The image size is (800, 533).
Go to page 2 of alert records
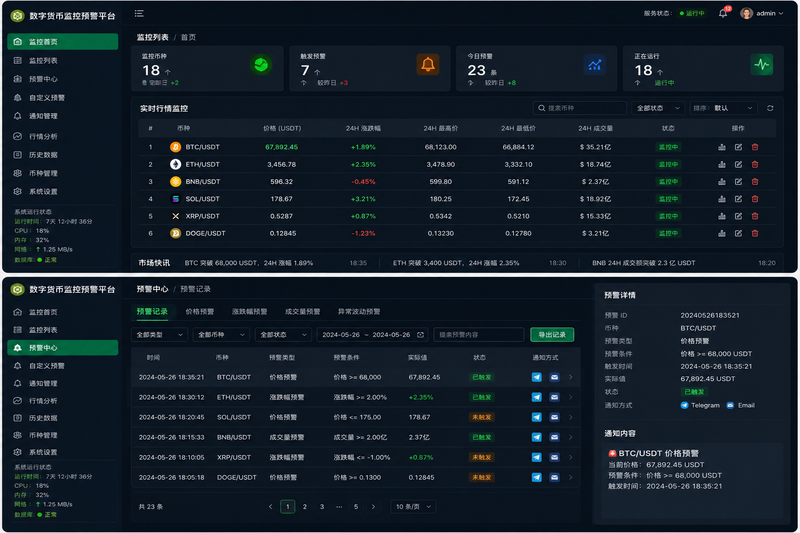click(305, 506)
